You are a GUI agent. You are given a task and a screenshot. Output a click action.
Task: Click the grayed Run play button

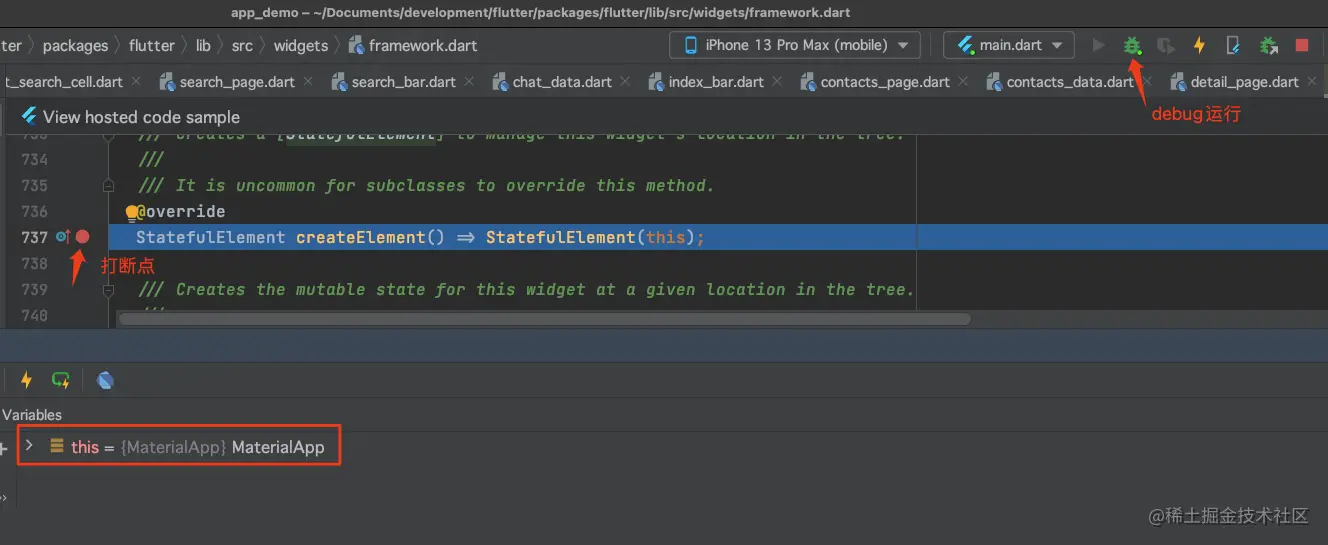(x=1099, y=45)
